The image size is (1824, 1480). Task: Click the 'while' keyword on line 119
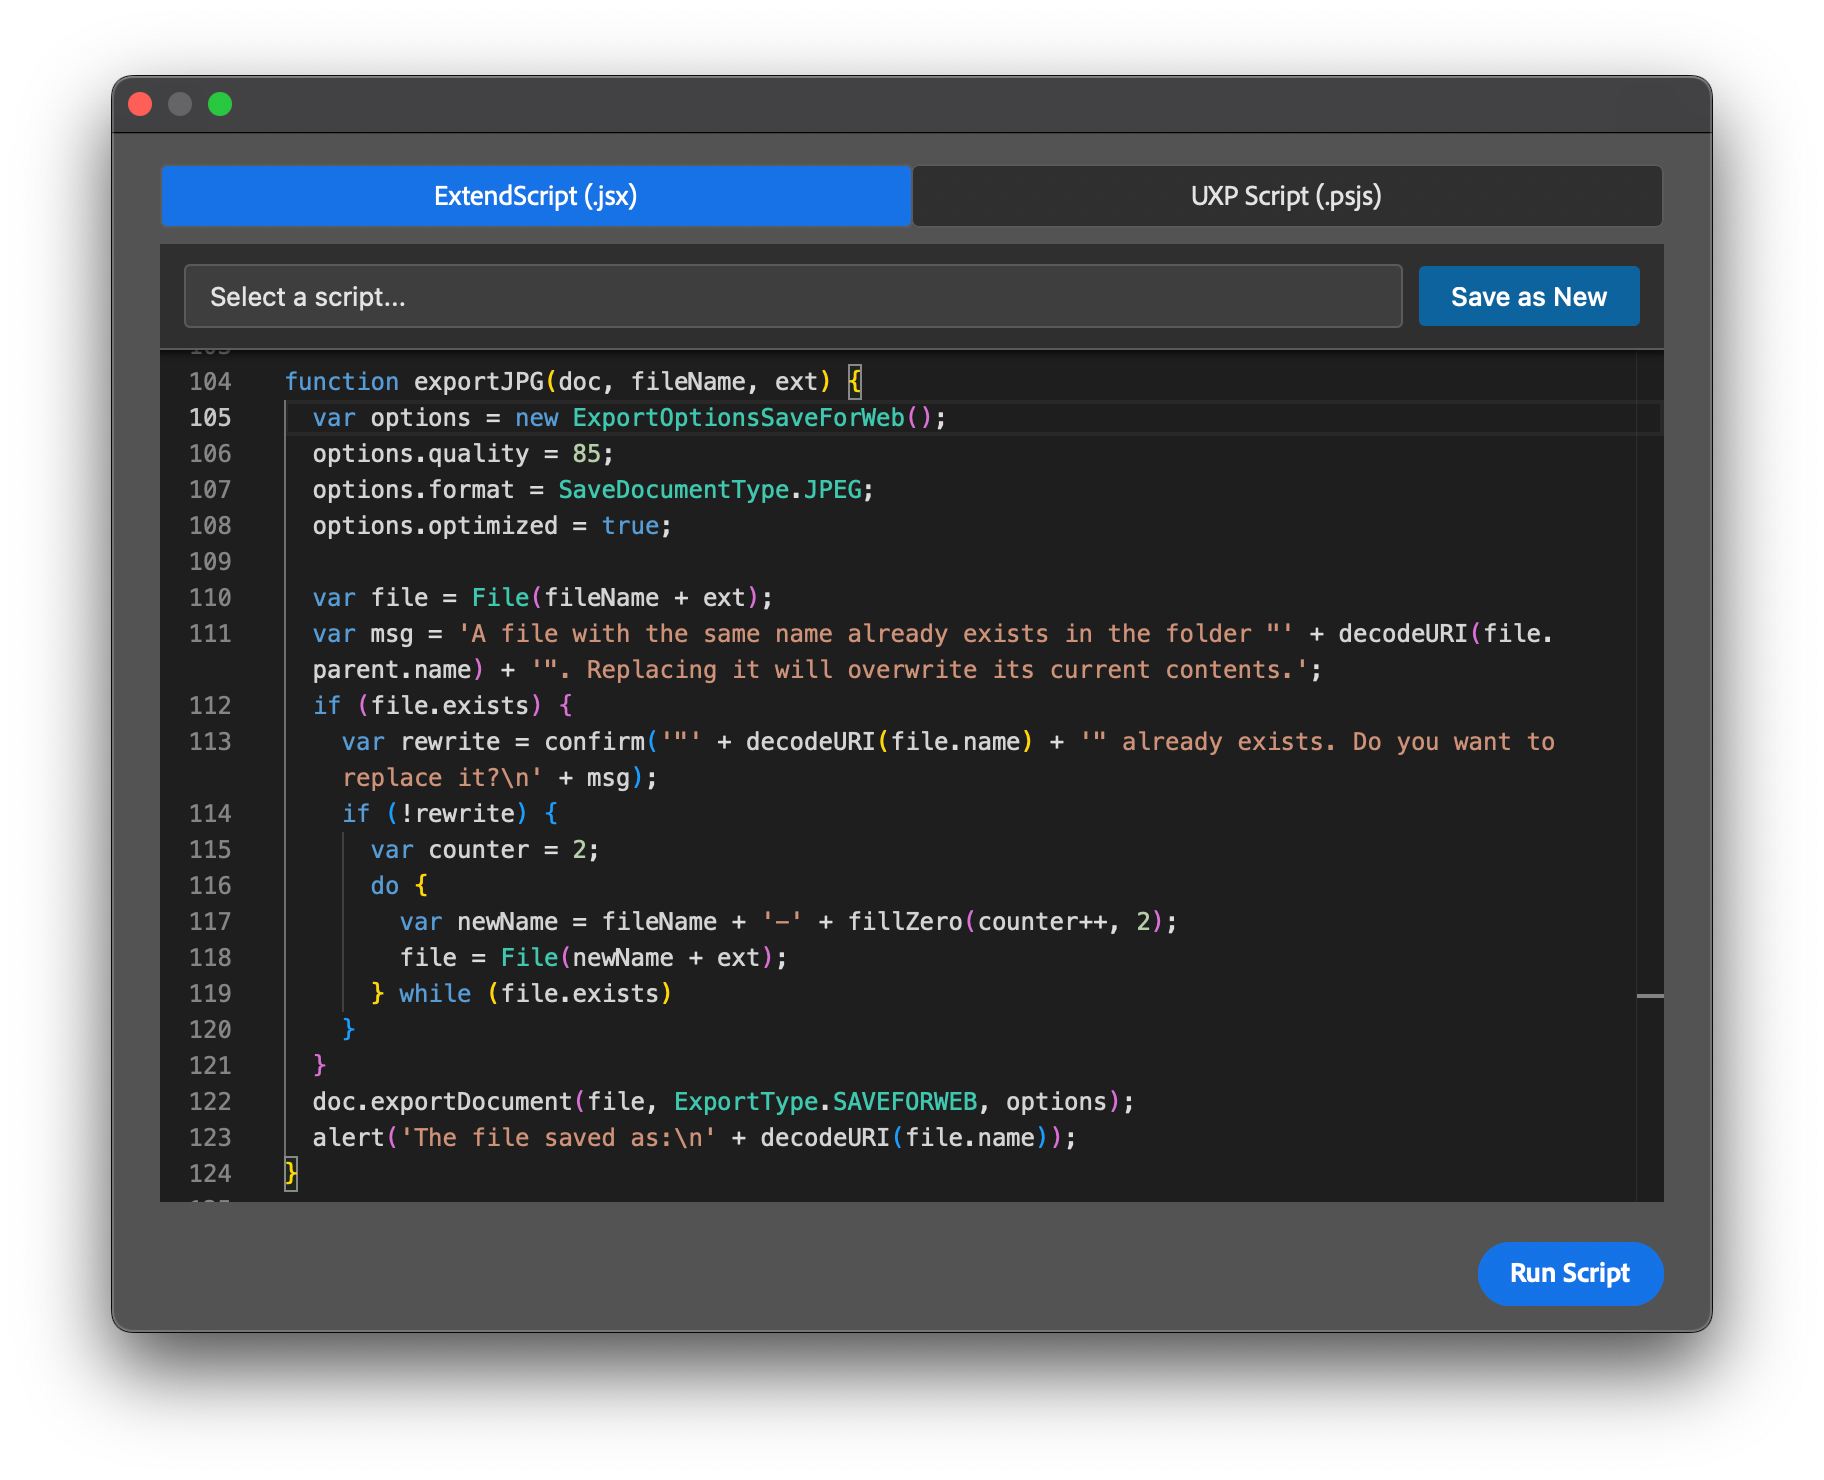(435, 993)
